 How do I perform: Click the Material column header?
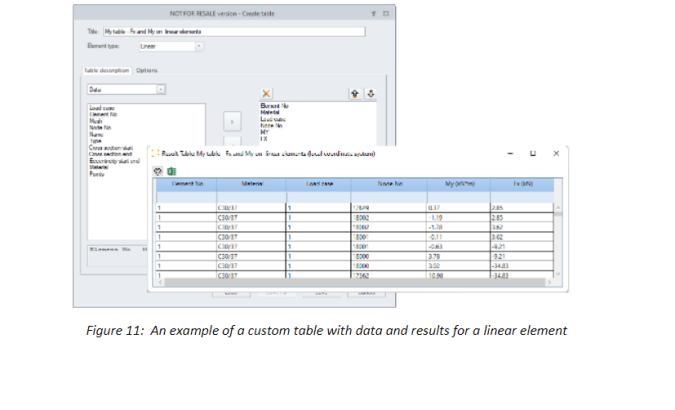point(252,184)
